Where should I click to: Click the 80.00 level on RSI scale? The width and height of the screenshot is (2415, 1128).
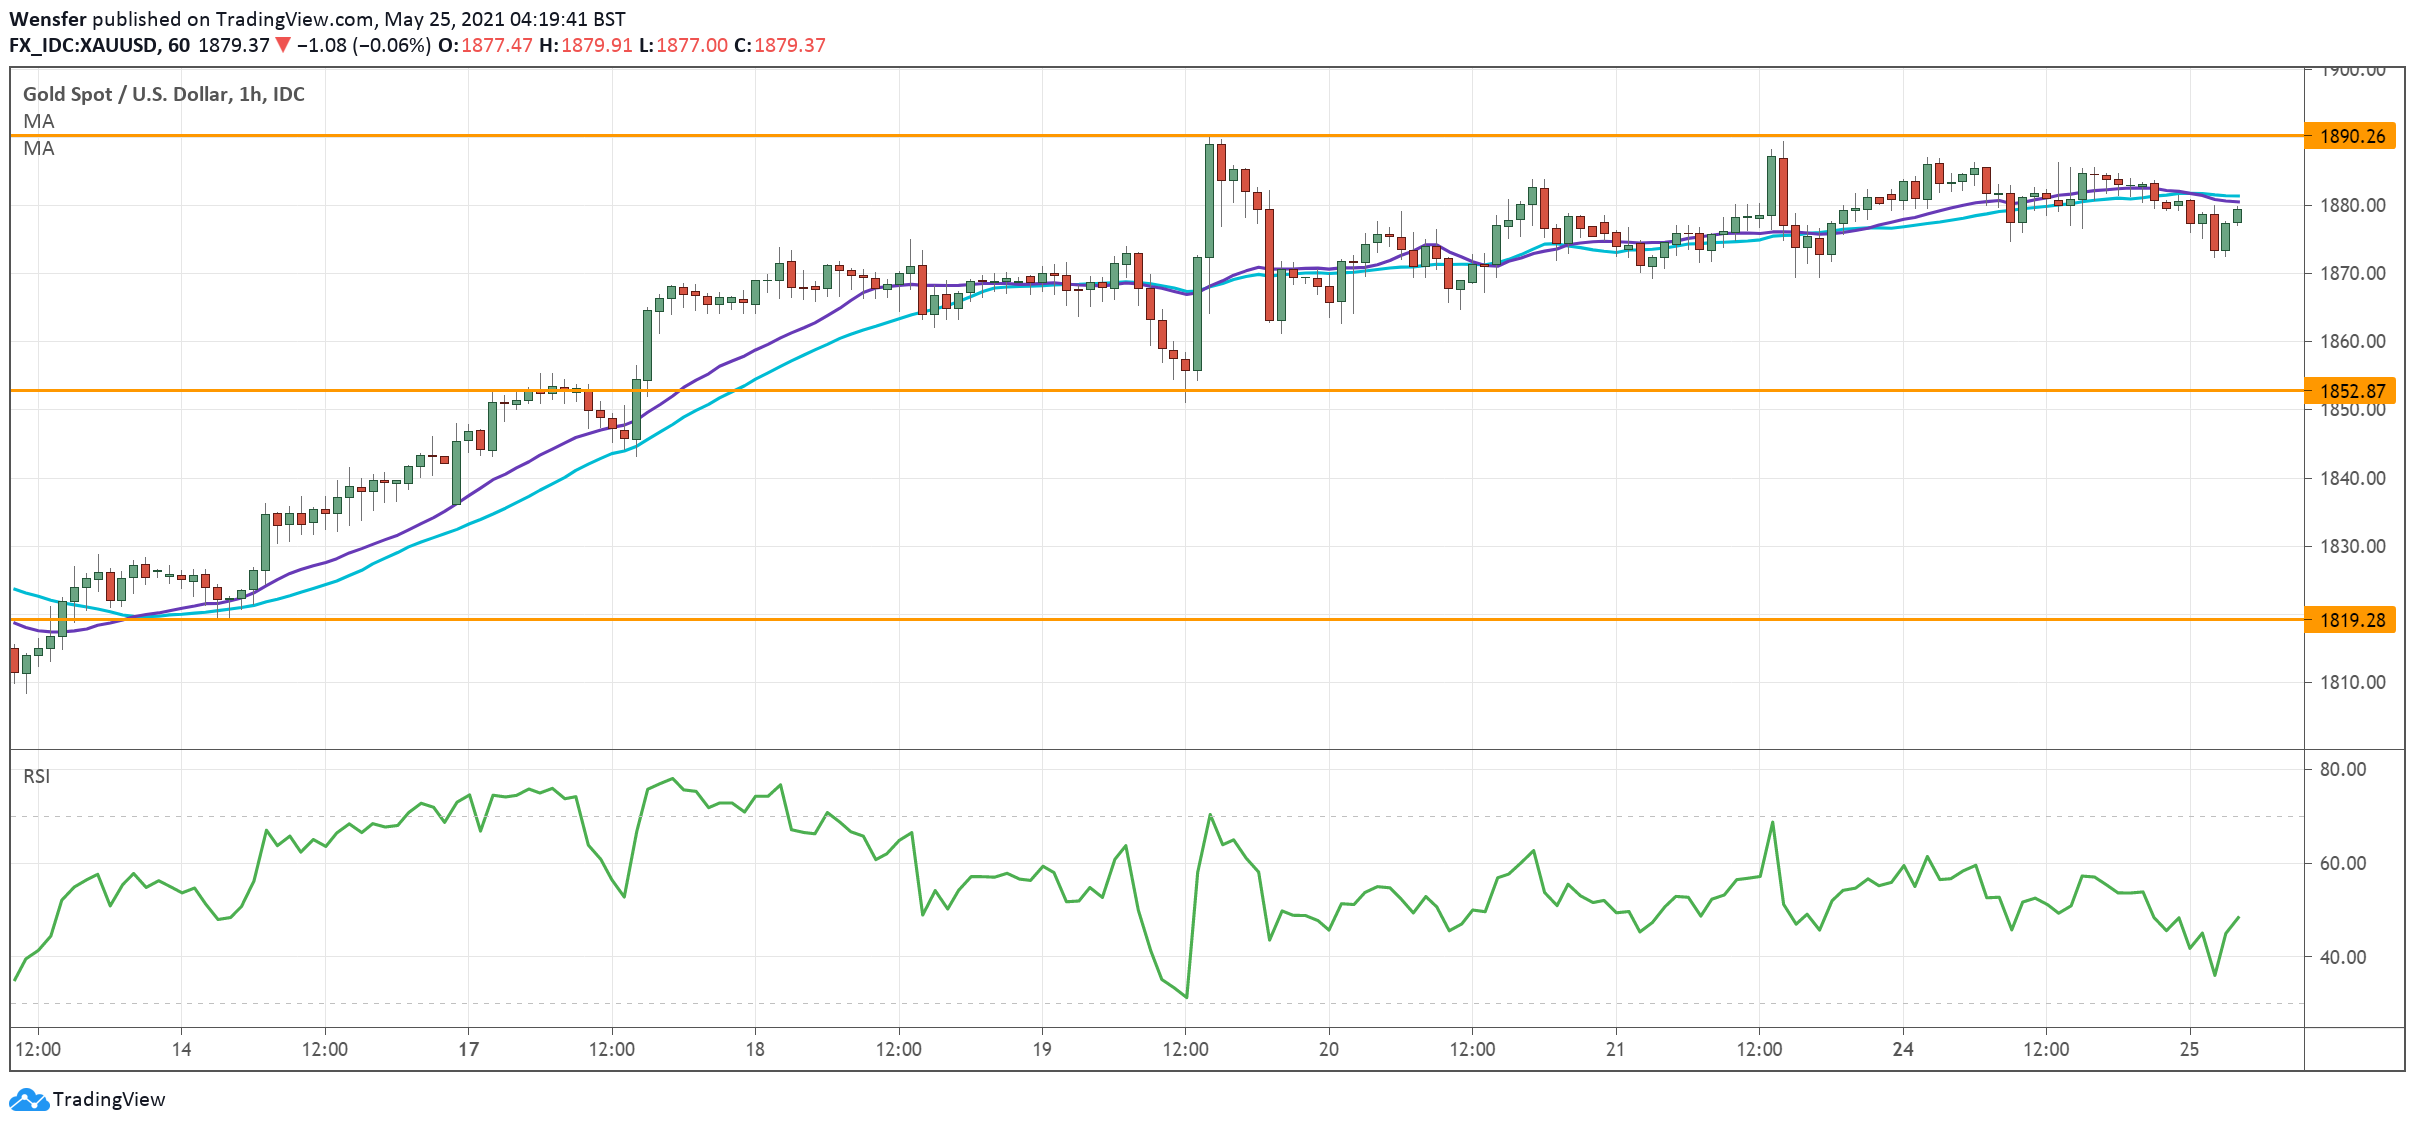(x=2342, y=769)
